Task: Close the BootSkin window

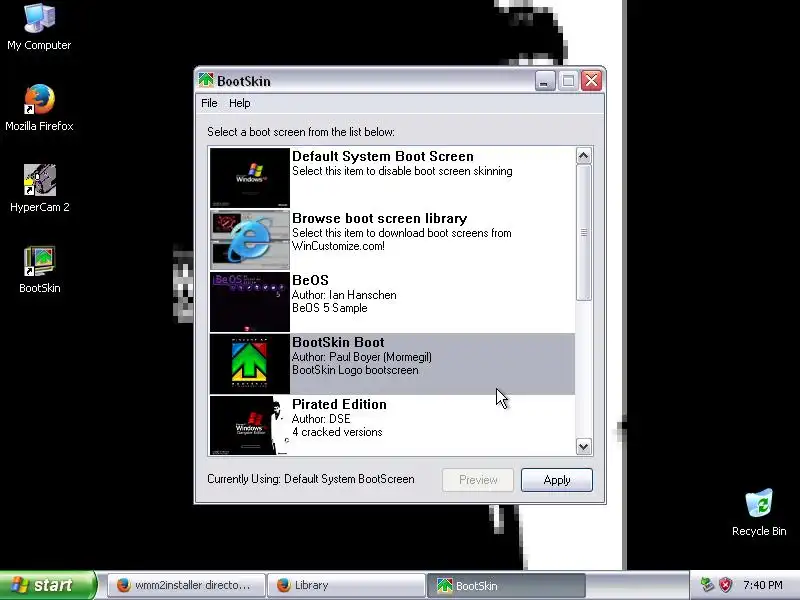Action: click(591, 81)
